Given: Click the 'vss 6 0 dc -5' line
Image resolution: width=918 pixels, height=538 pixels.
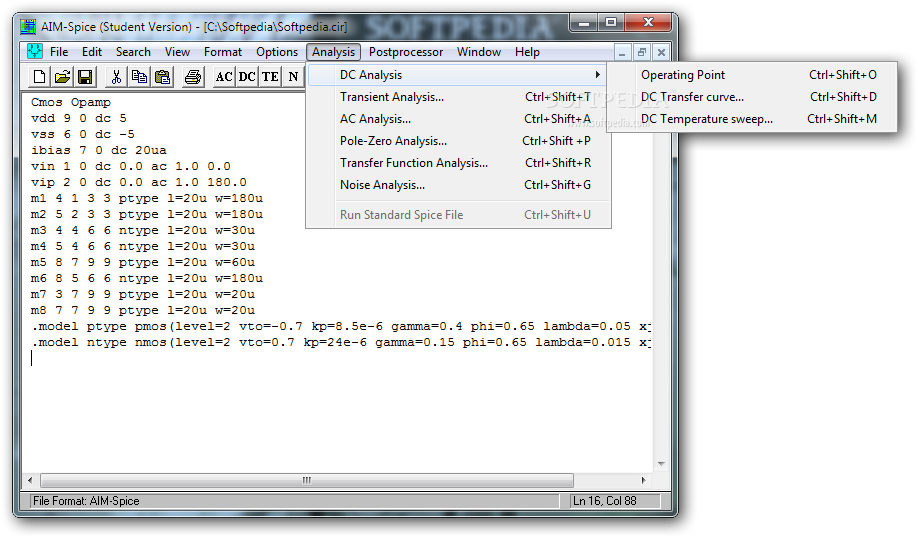Looking at the screenshot, I should (83, 134).
